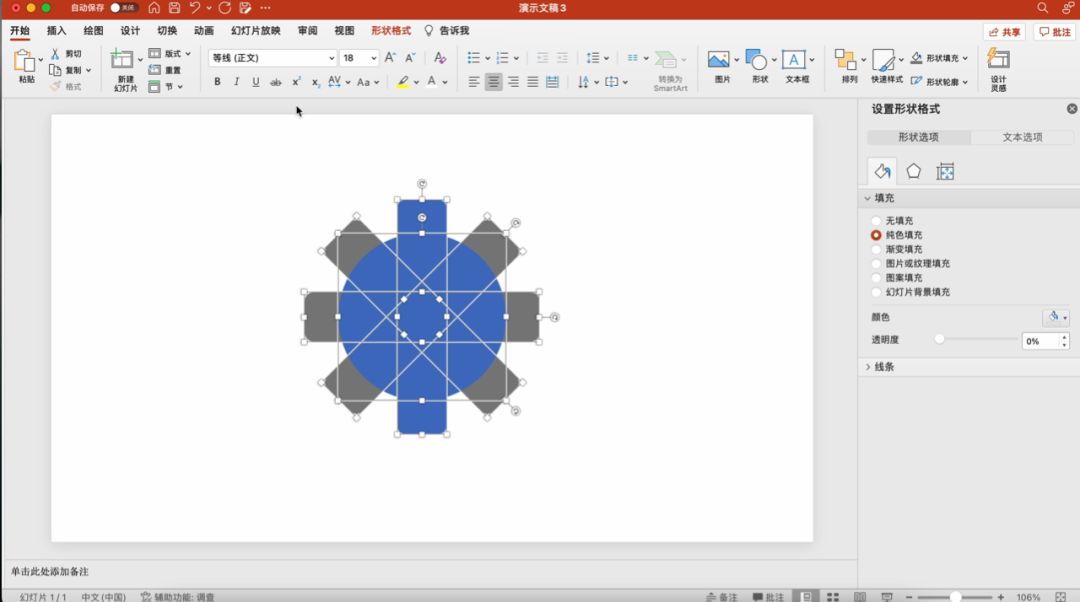
Task: Open the fill color (颜色) picker
Action: pos(1056,317)
